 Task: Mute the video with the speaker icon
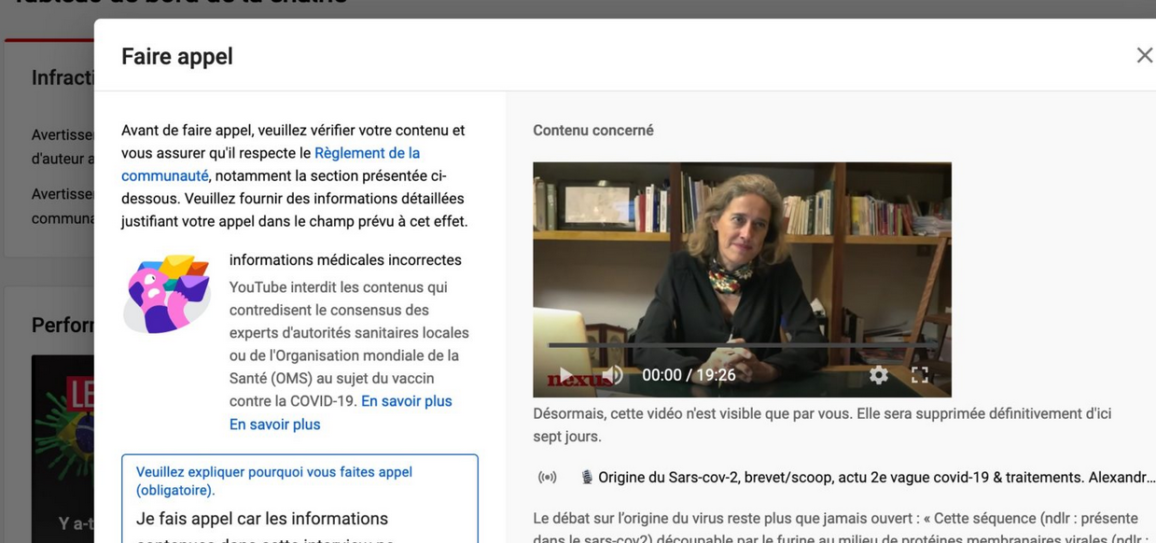[613, 375]
